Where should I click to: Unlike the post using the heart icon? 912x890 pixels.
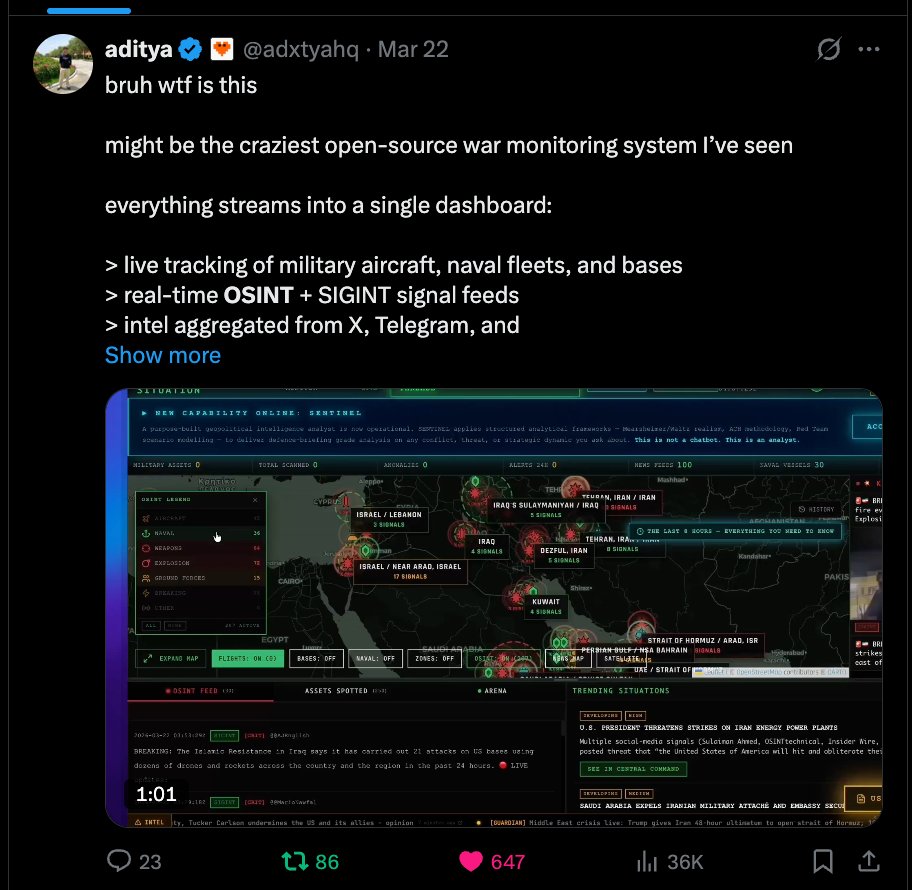(x=471, y=861)
